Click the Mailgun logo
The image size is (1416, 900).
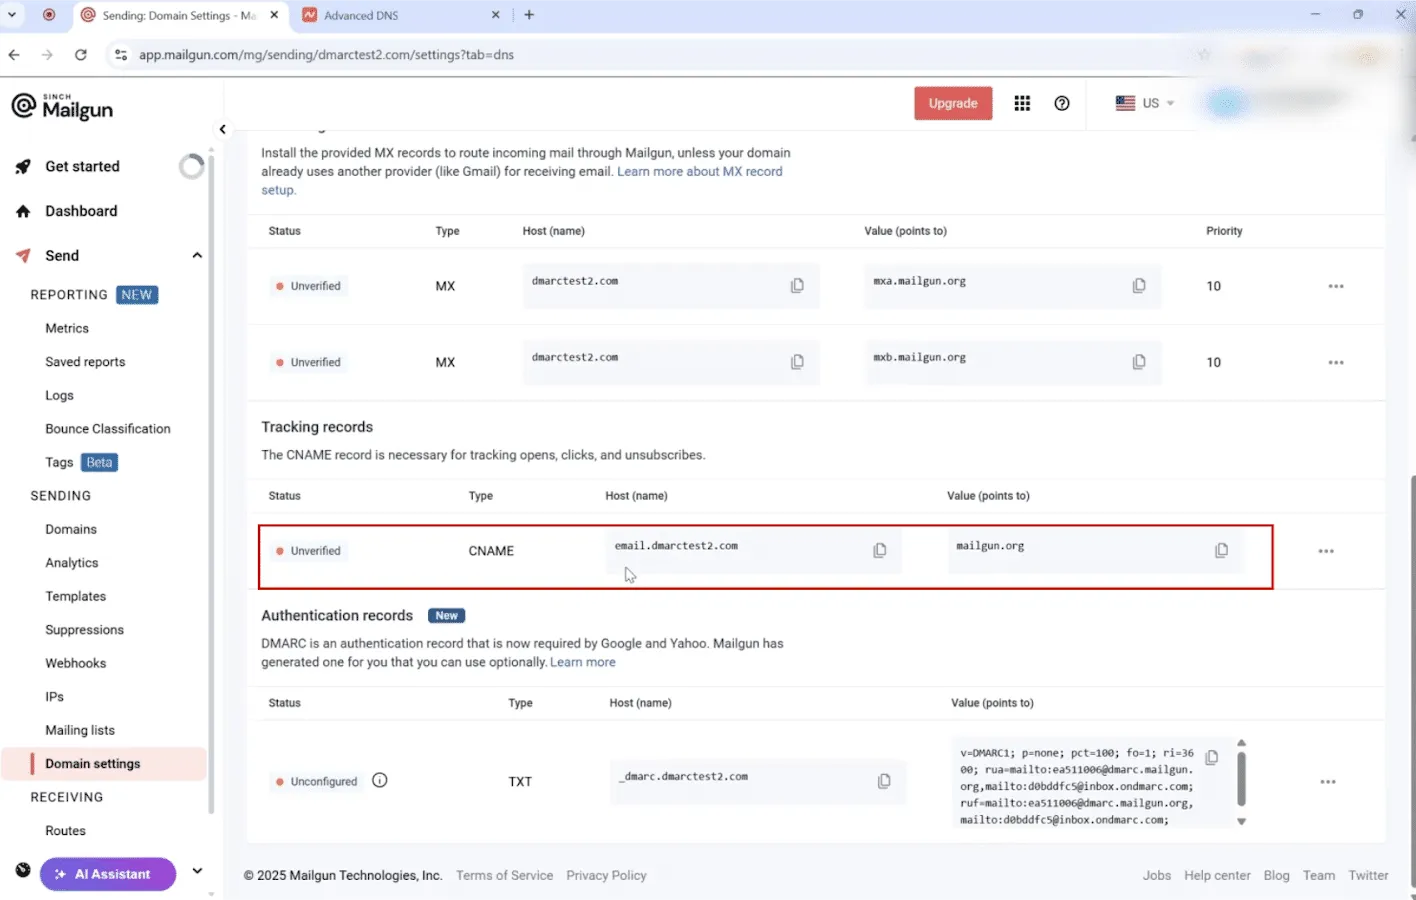coord(62,106)
